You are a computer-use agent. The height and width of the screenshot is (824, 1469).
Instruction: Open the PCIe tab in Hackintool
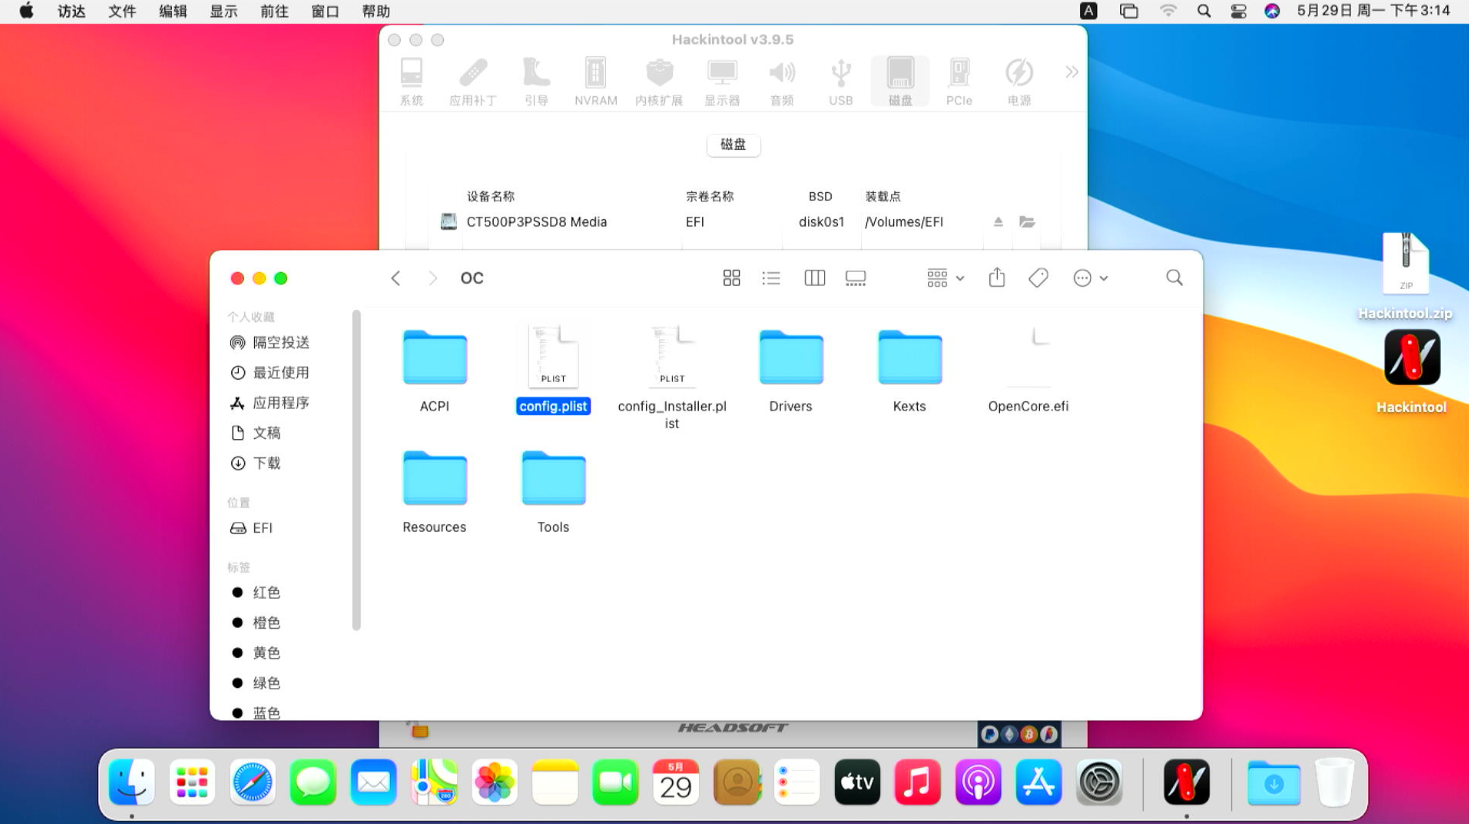point(959,81)
